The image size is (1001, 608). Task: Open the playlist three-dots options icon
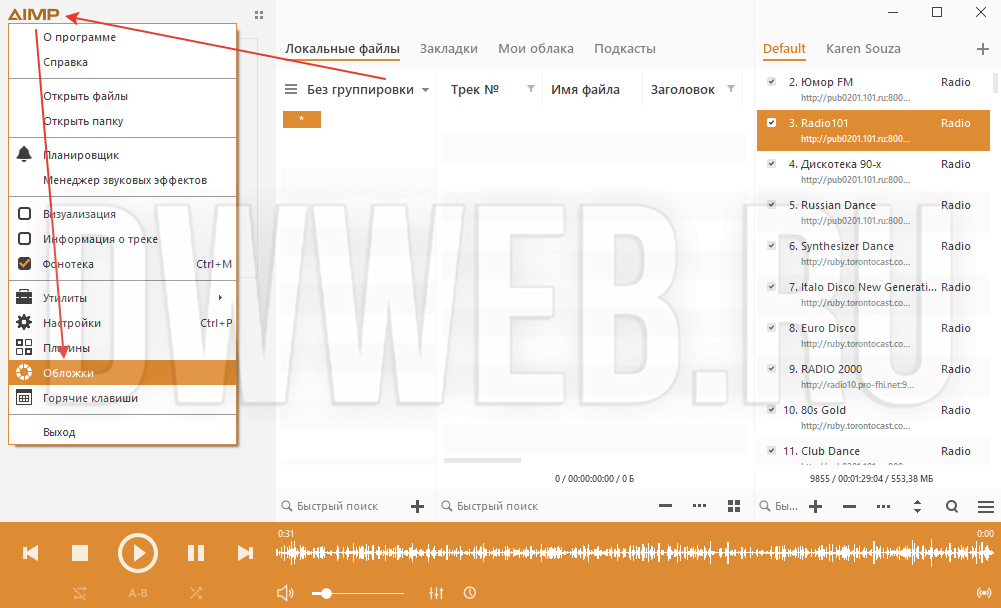tap(884, 506)
